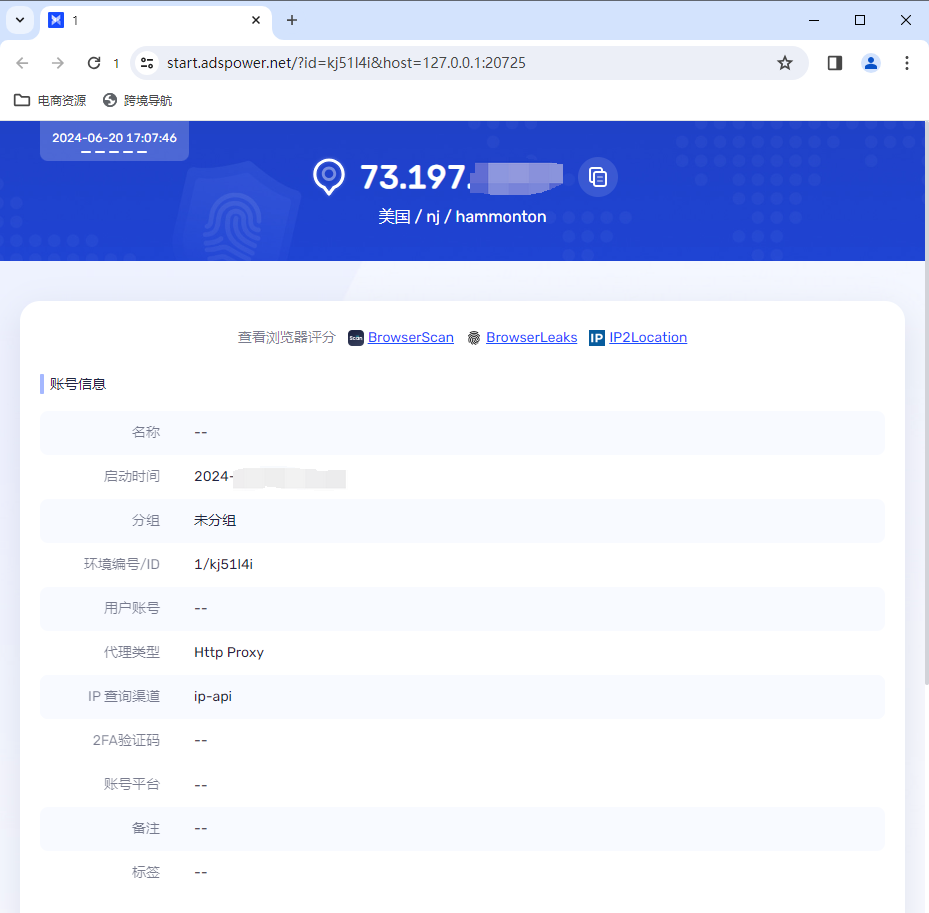929x913 pixels.
Task: Click the date time badge 2024-06-20 17:07:46
Action: tap(114, 139)
